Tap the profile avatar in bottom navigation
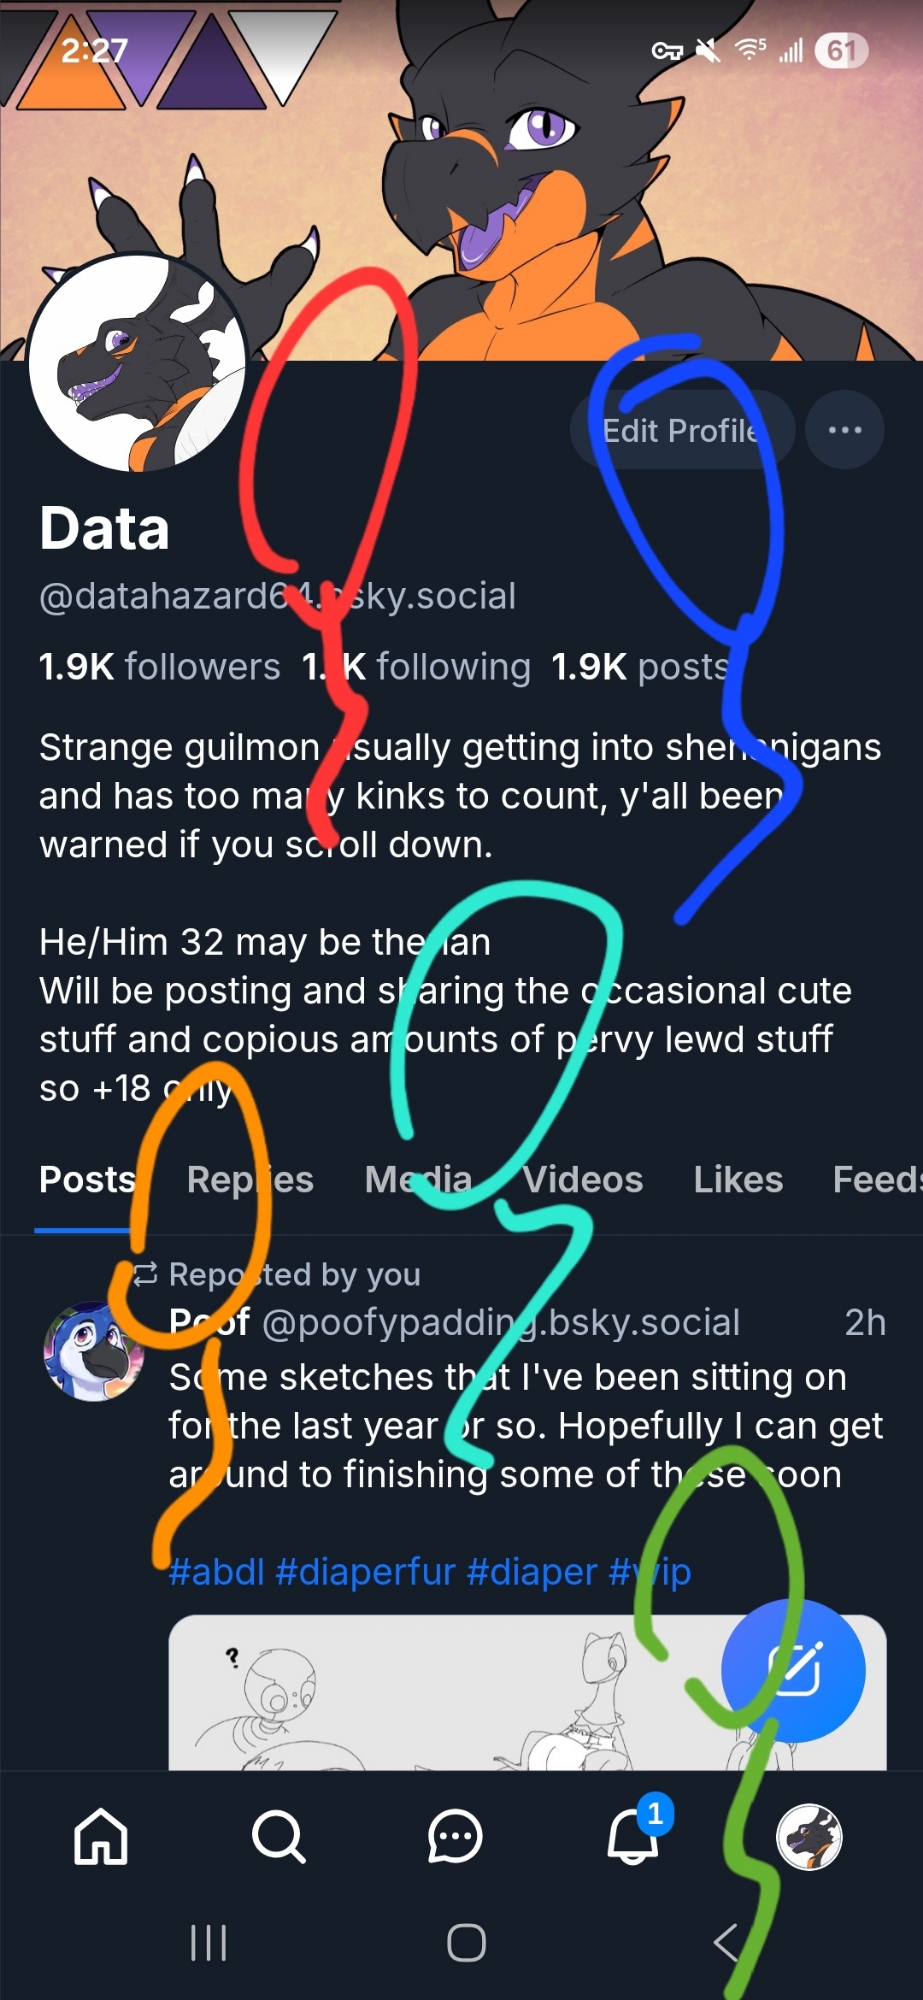923x2000 pixels. (x=809, y=1838)
